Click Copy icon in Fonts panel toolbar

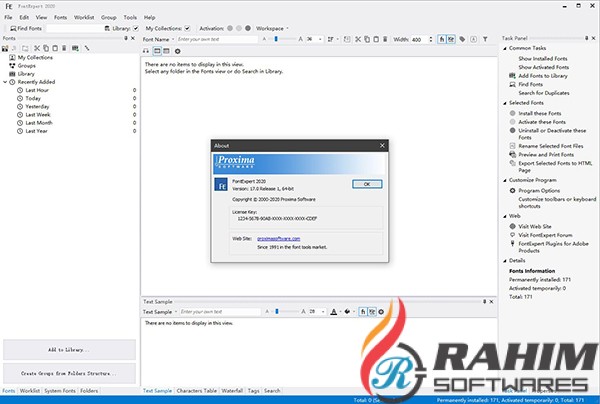pos(46,48)
